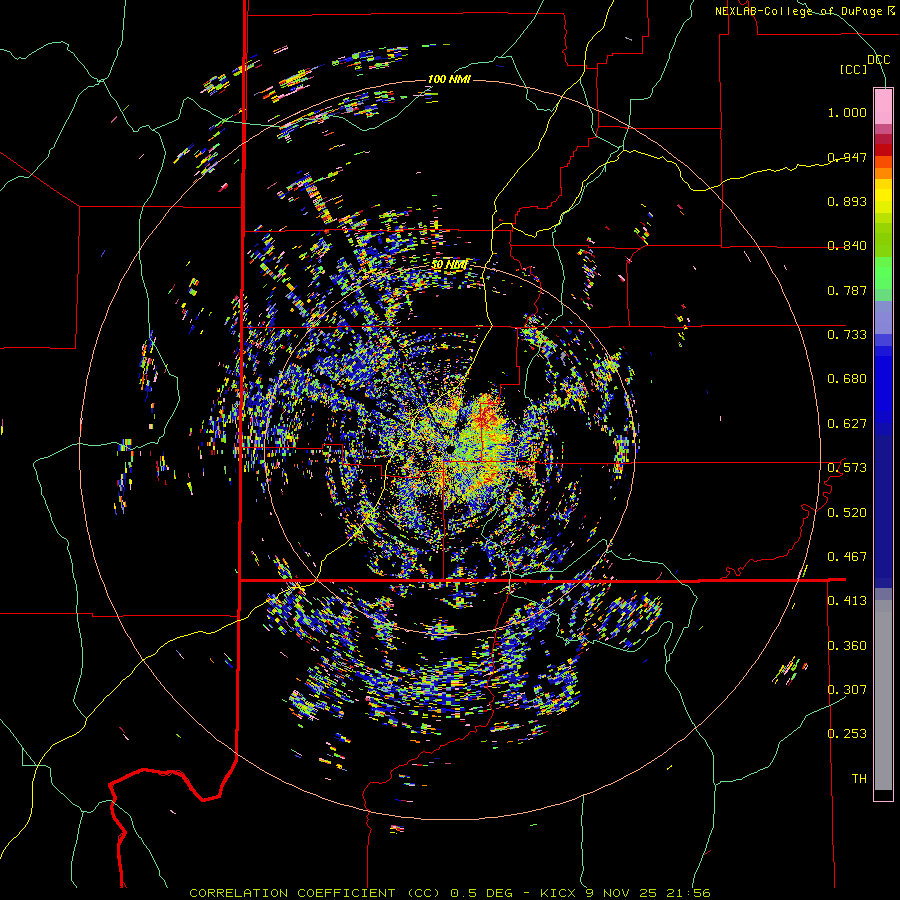The width and height of the screenshot is (900, 900).
Task: Click the [CC] unit label
Action: pos(854,69)
